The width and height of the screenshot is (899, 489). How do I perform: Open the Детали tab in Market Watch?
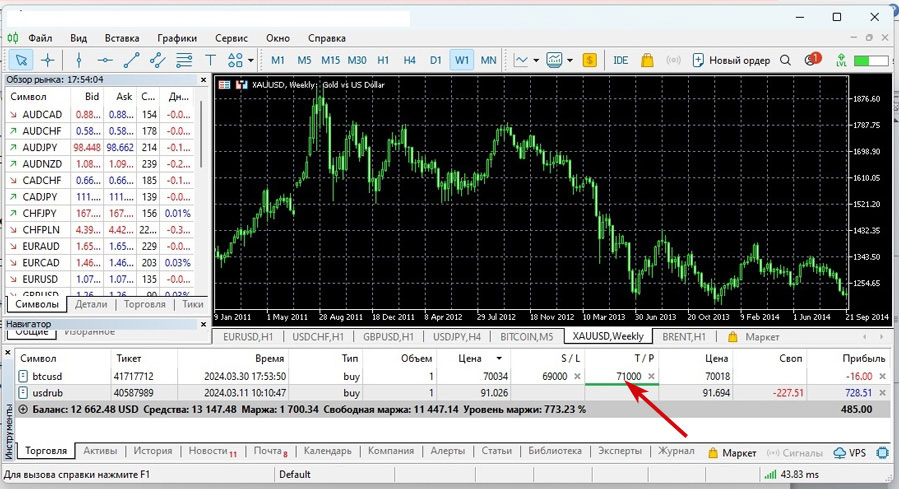point(91,304)
